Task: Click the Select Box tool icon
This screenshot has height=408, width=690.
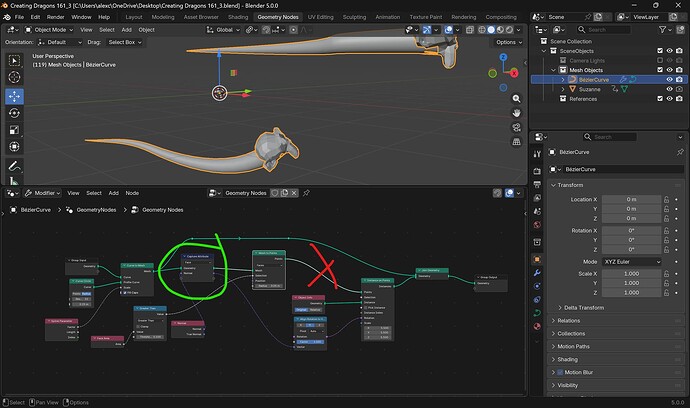Action: coord(15,59)
